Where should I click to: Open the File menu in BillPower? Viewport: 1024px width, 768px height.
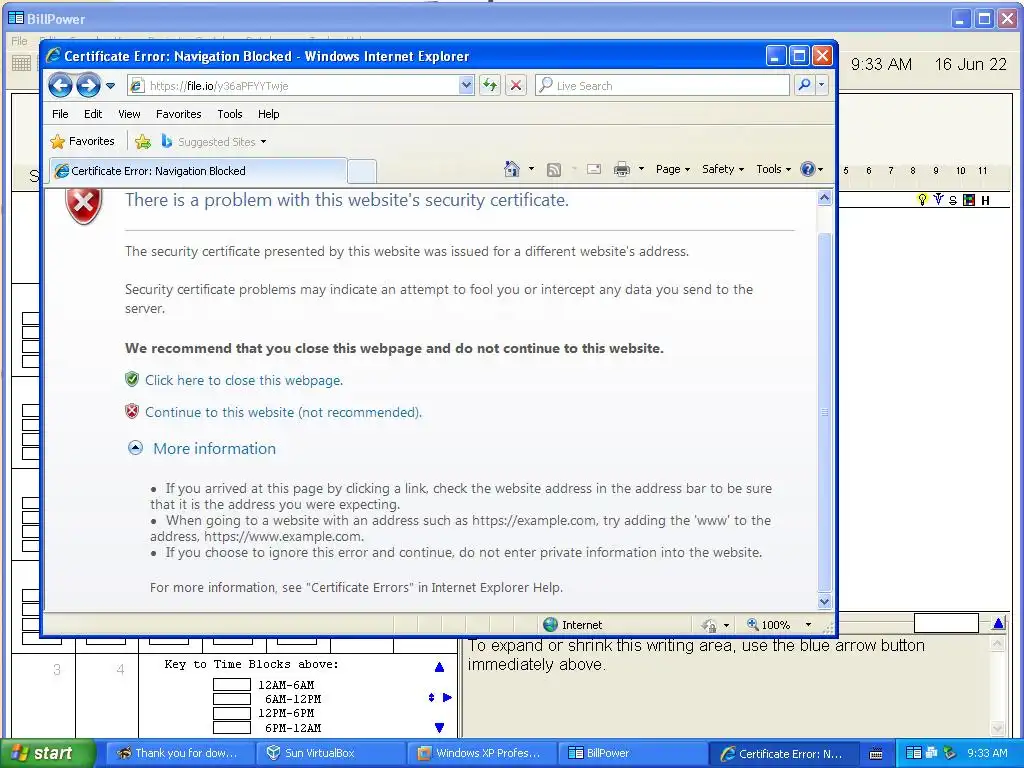19,41
